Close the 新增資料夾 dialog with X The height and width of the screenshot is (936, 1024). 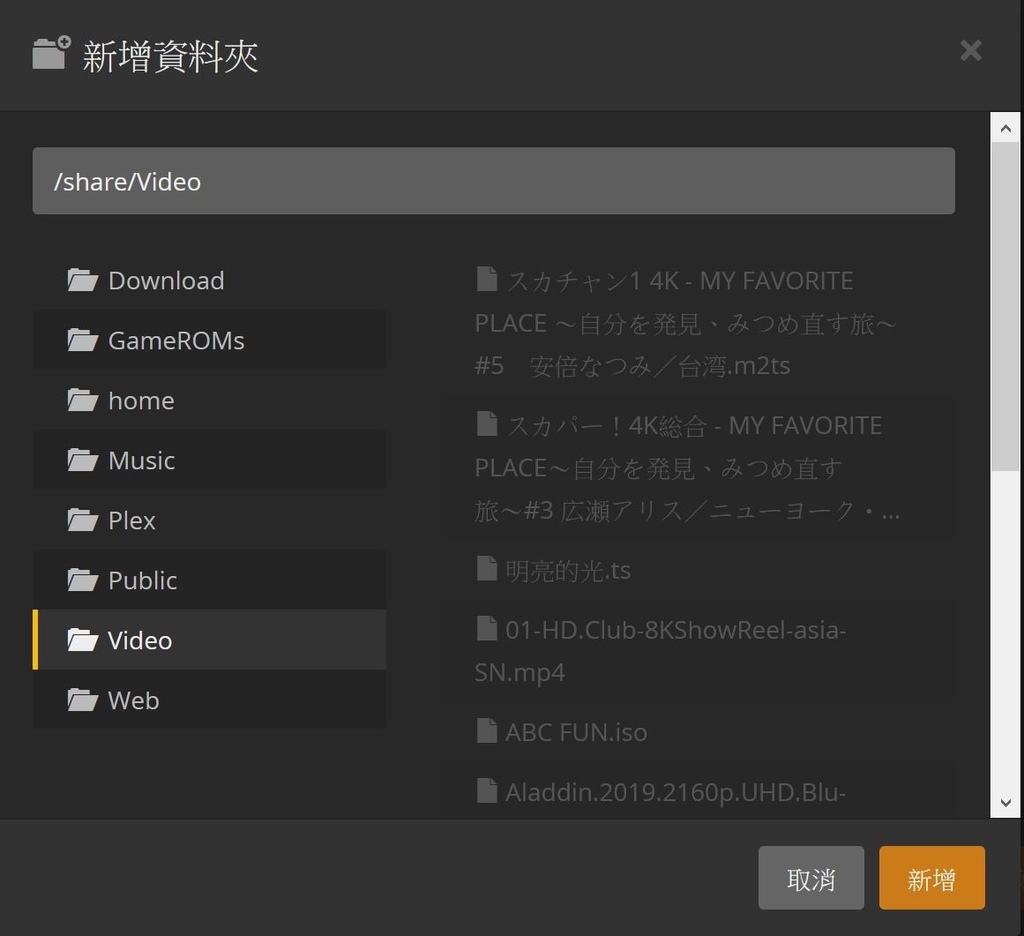[971, 50]
